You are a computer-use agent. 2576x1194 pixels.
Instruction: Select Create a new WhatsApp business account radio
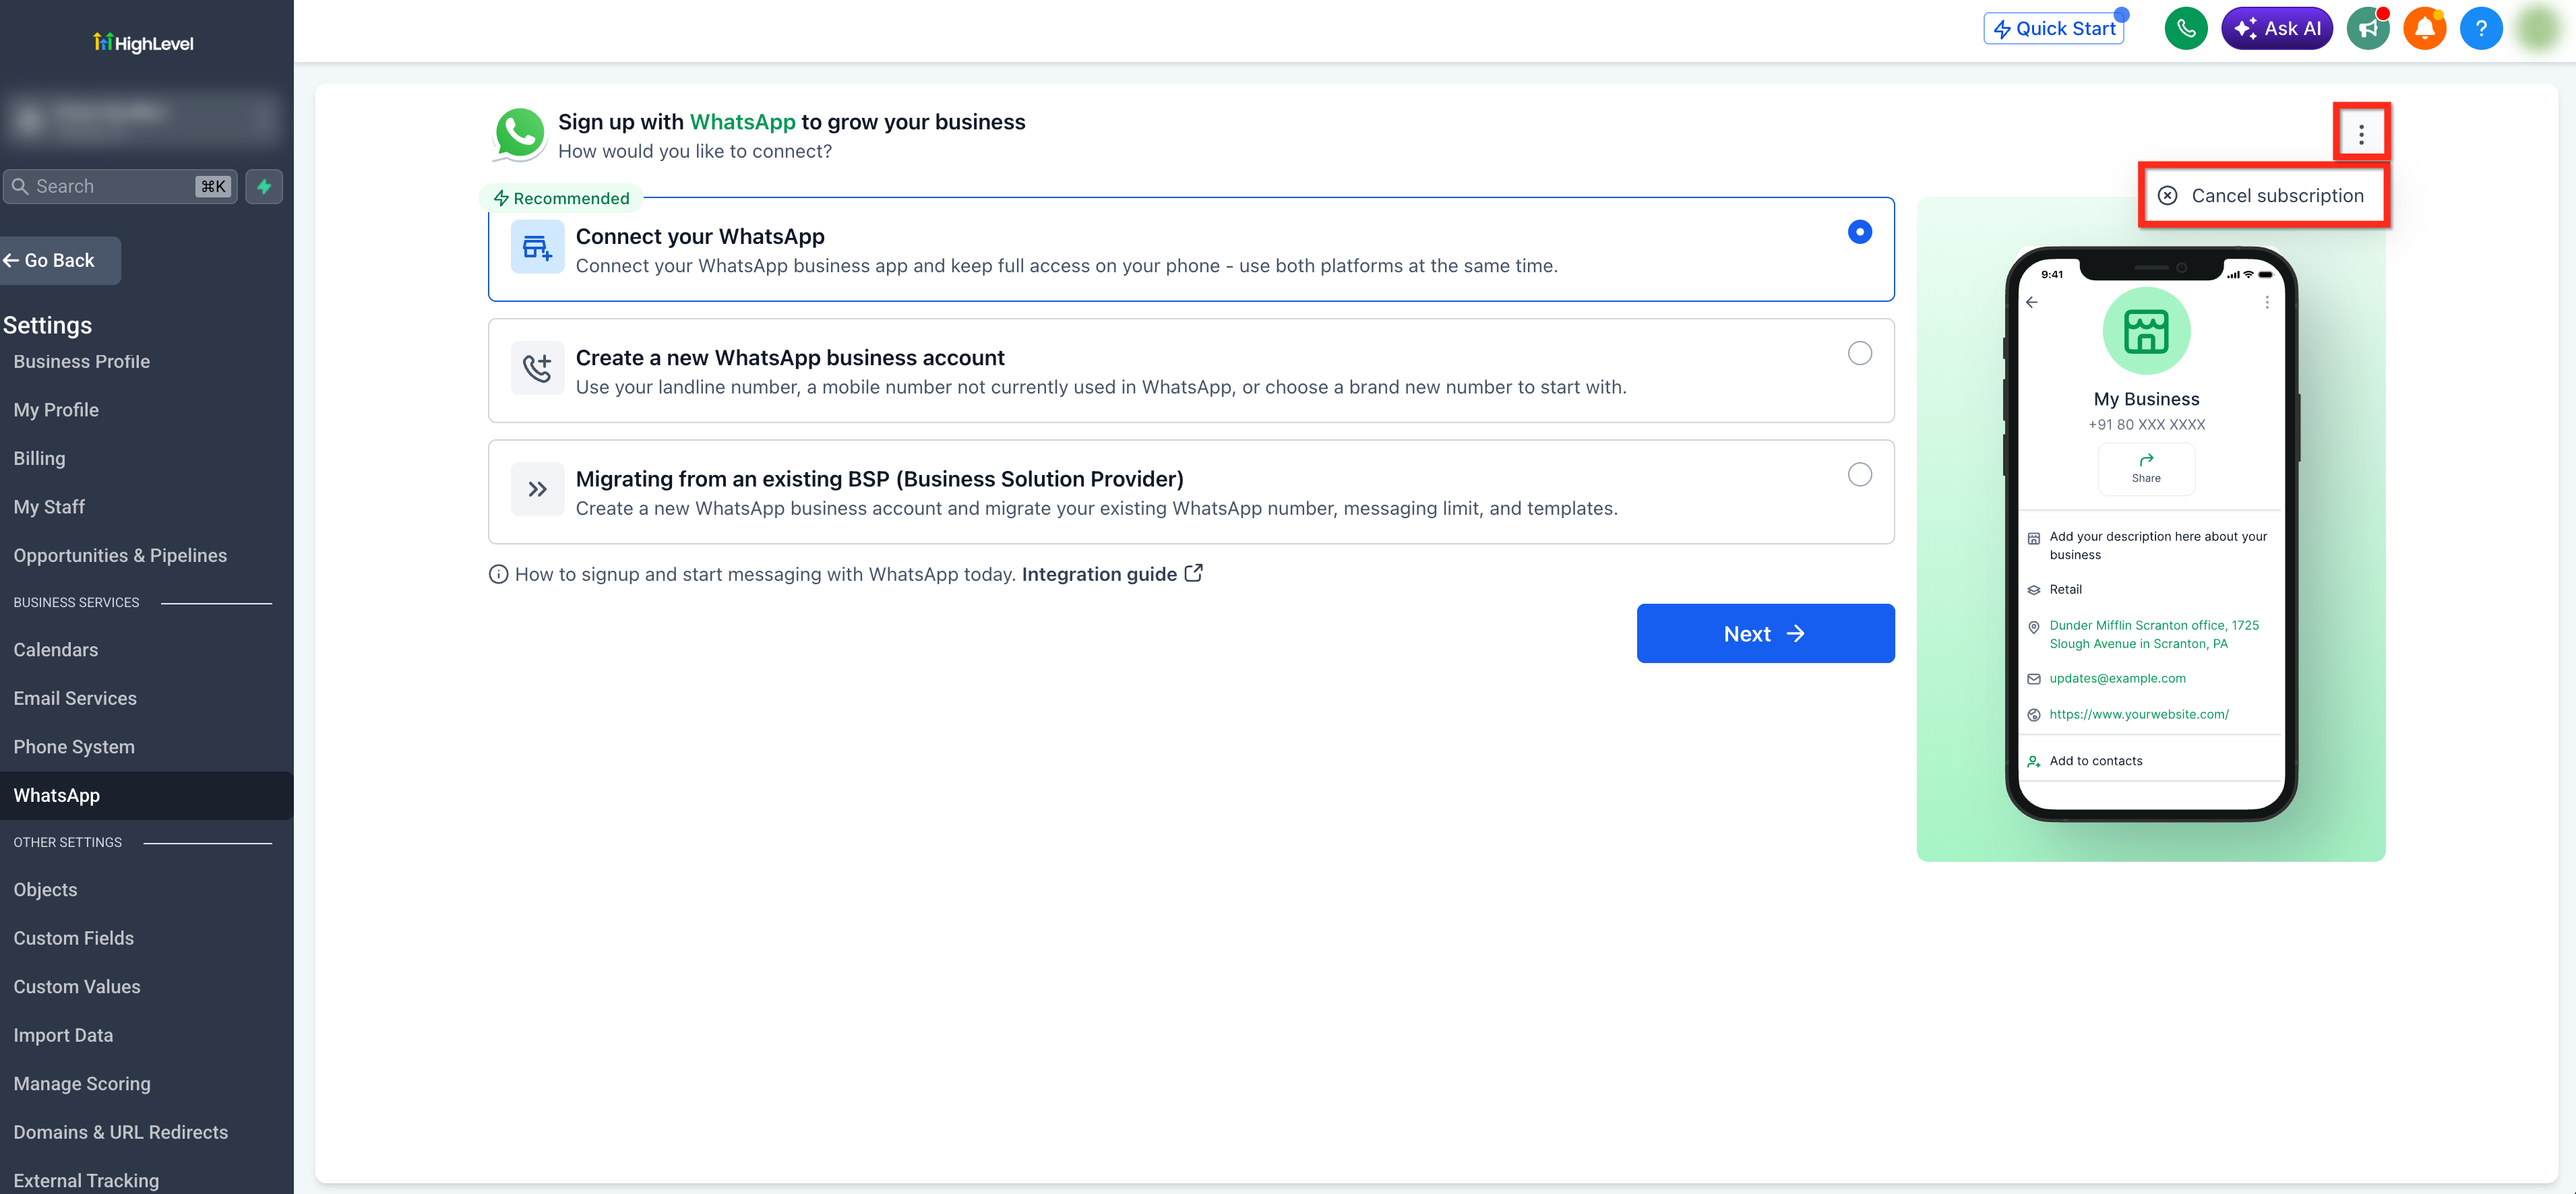1859,353
